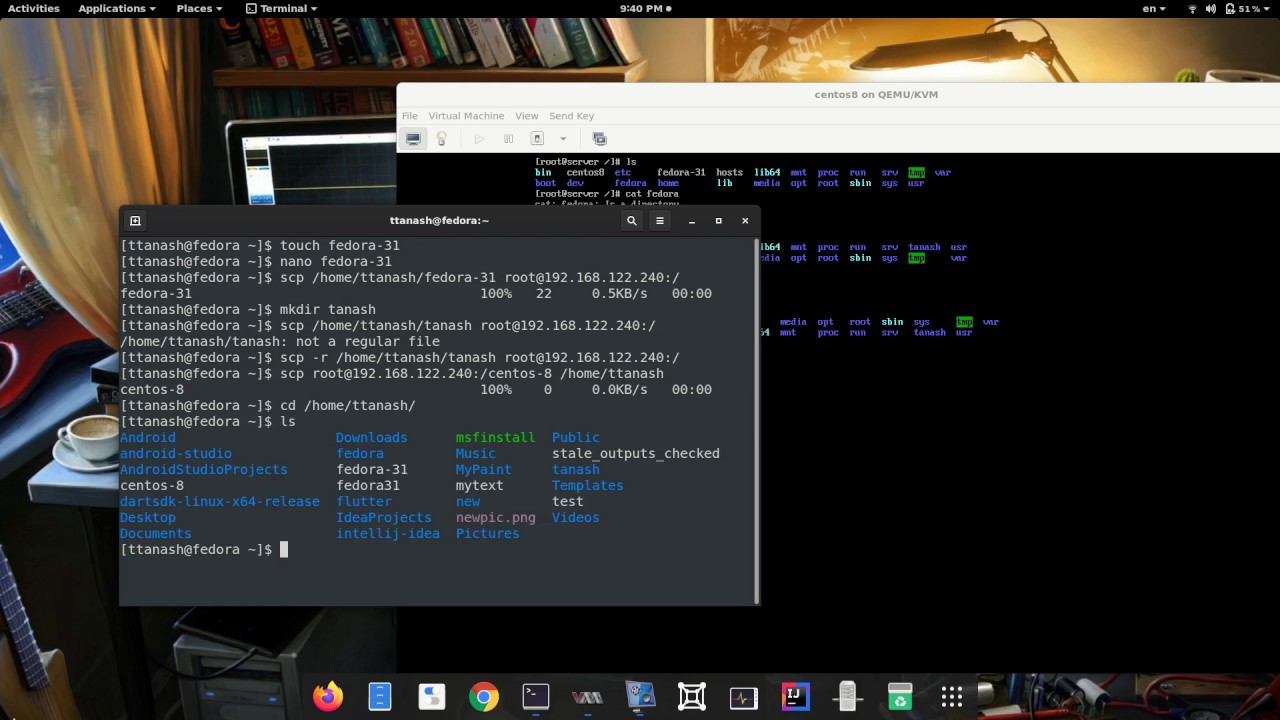Open the Tweaks toggle-switch app in dock

(x=432, y=696)
